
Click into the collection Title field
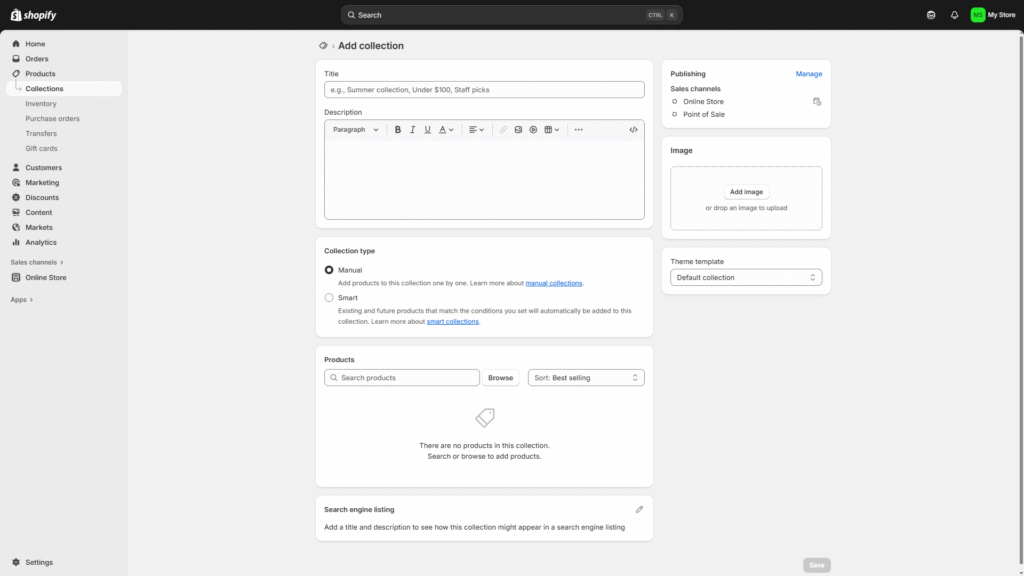click(x=484, y=90)
